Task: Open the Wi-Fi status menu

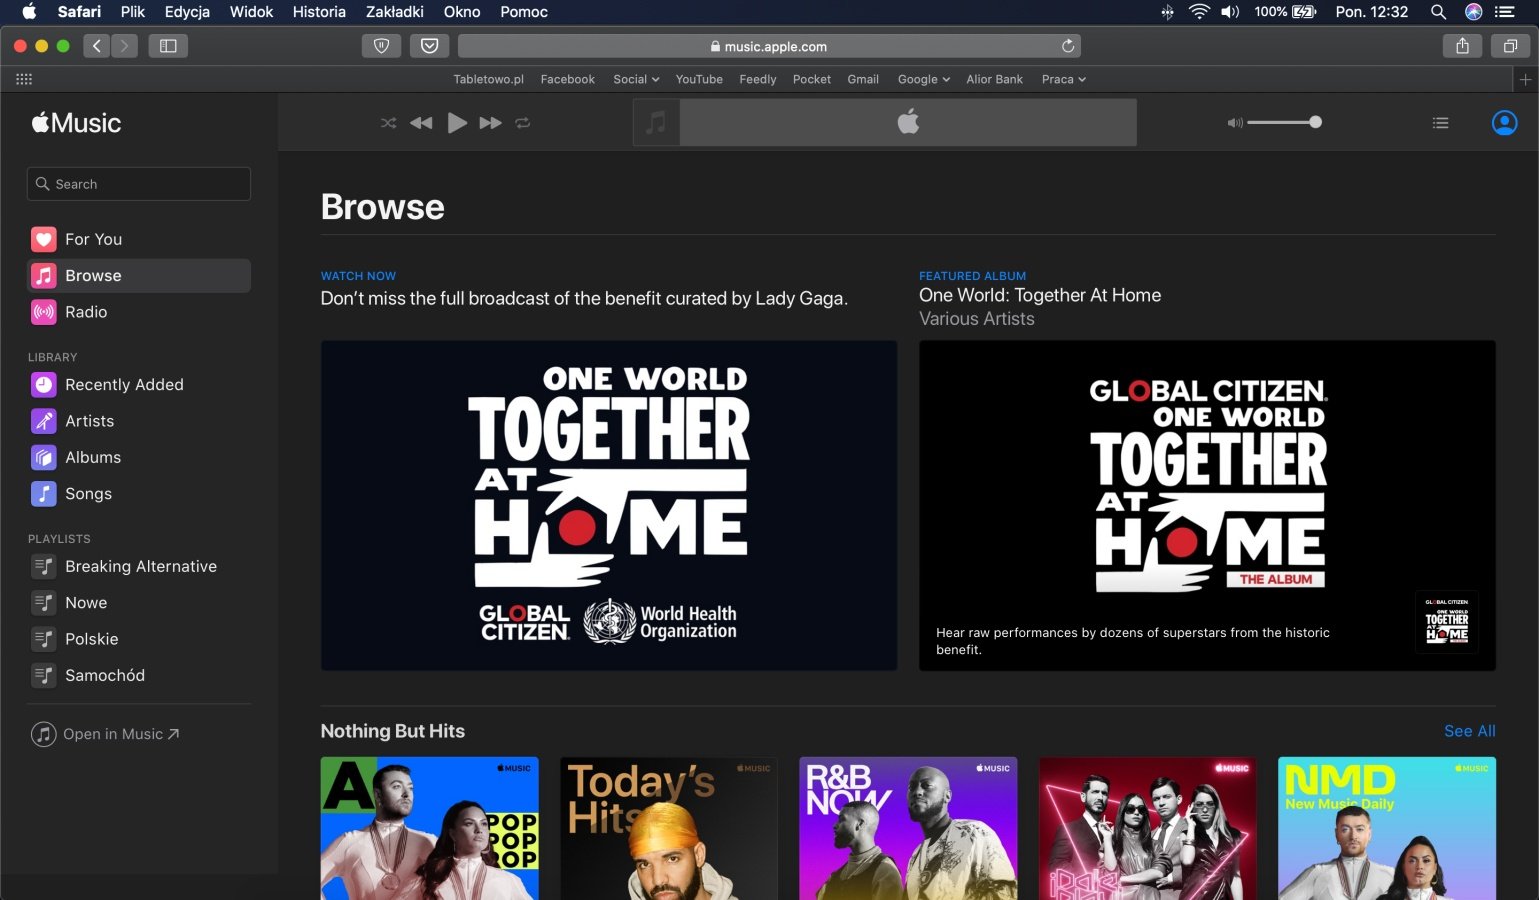Action: click(1199, 12)
